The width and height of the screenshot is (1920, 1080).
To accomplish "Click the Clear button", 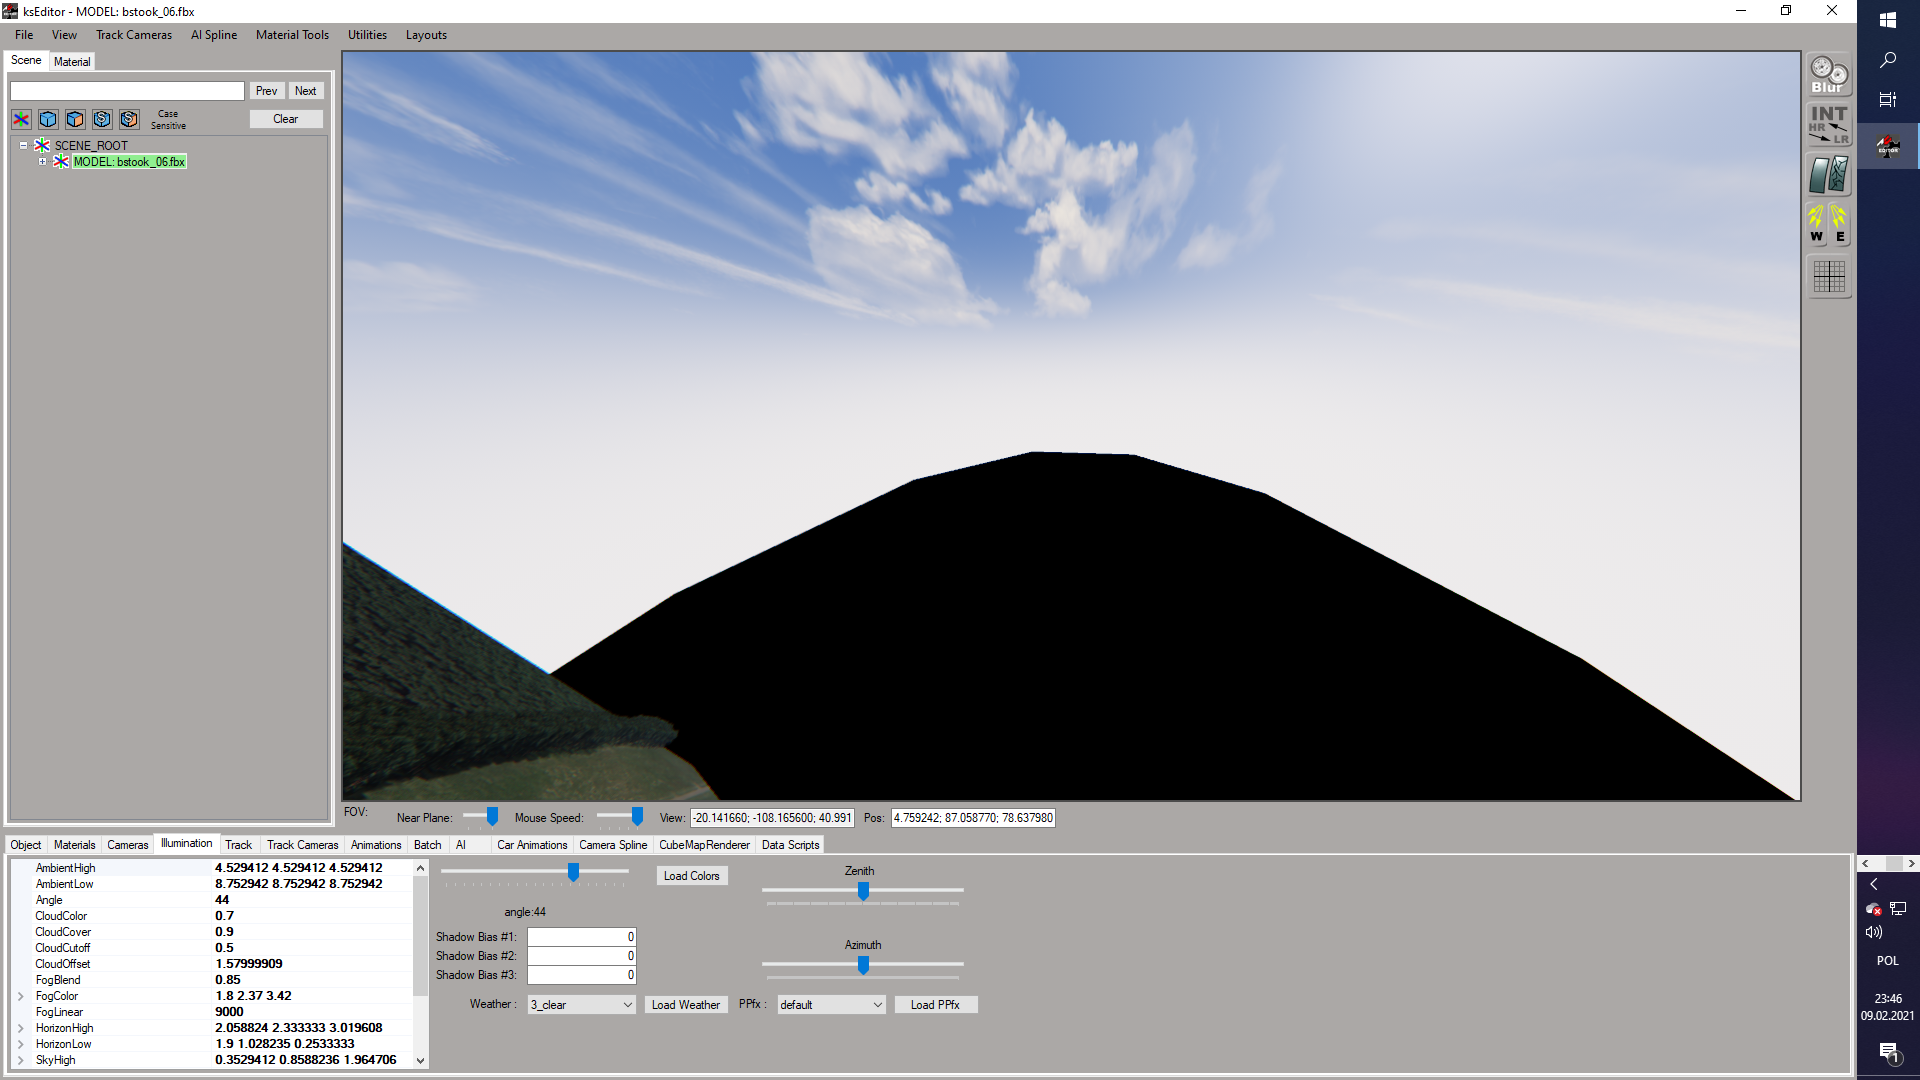I will pos(286,119).
